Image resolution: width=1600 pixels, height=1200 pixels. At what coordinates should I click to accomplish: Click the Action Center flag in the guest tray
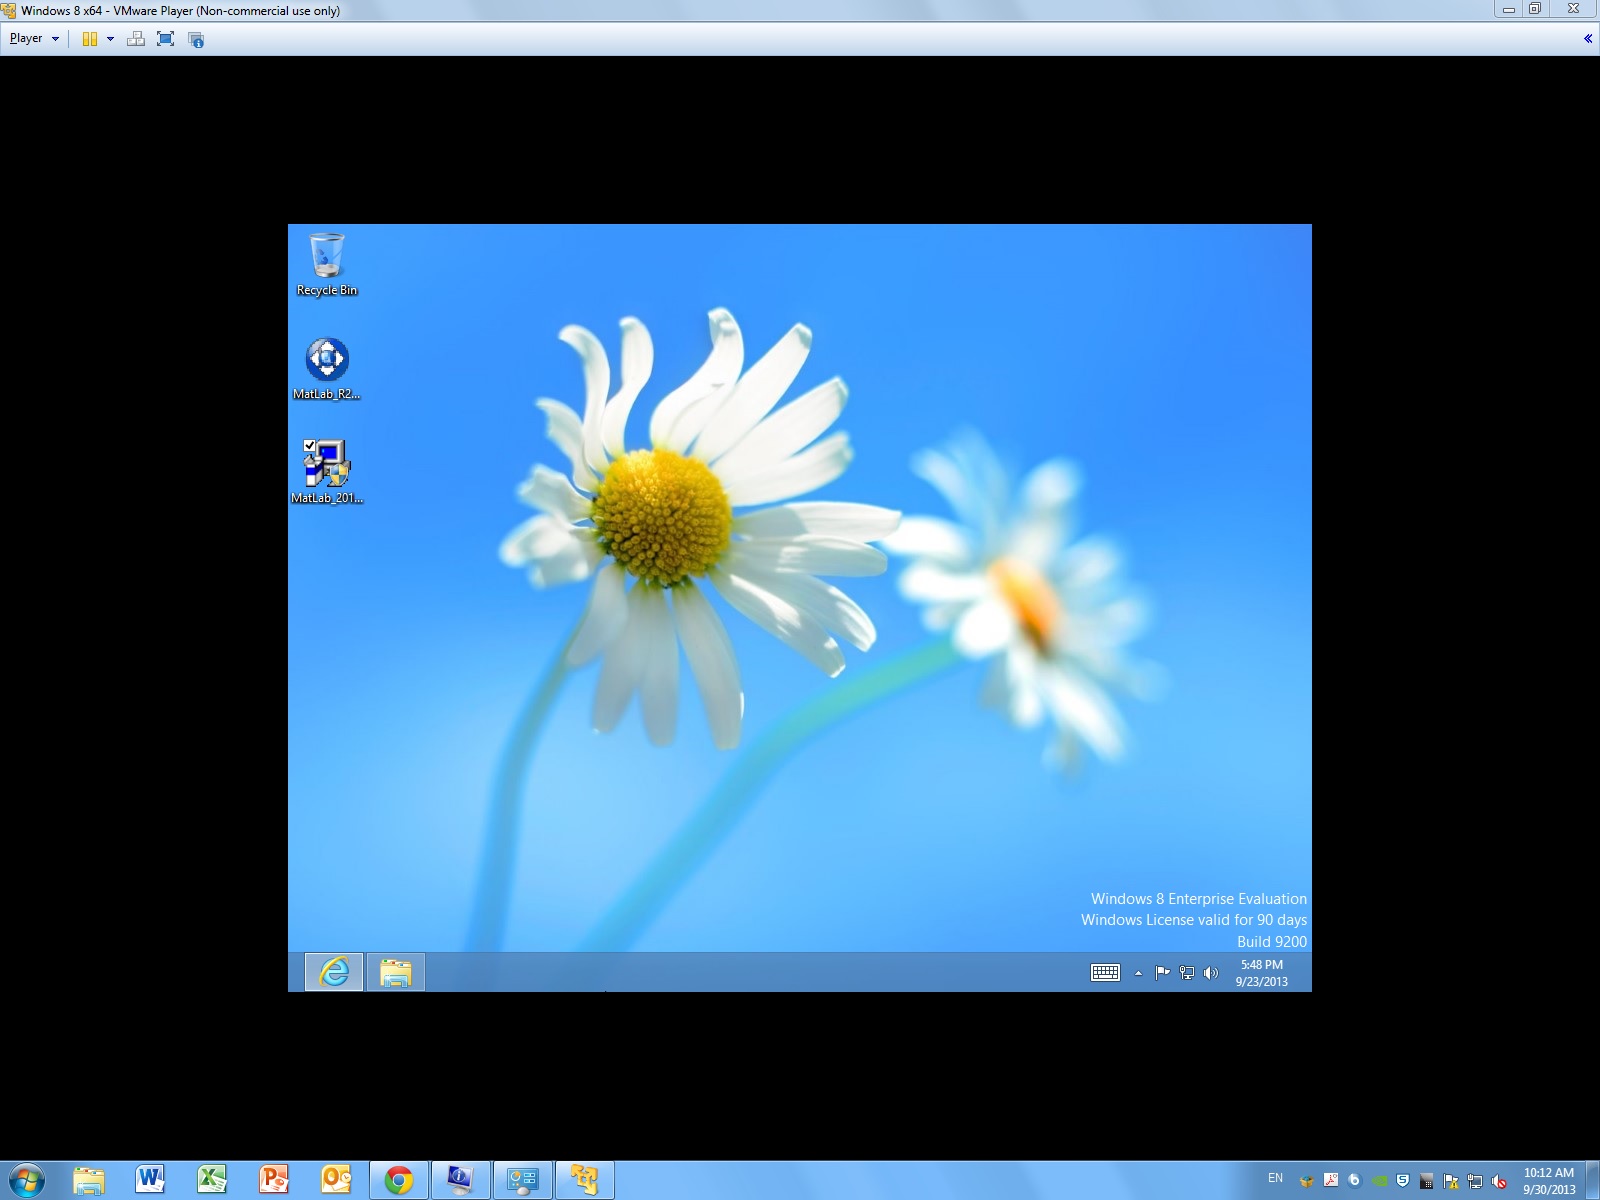[1162, 972]
